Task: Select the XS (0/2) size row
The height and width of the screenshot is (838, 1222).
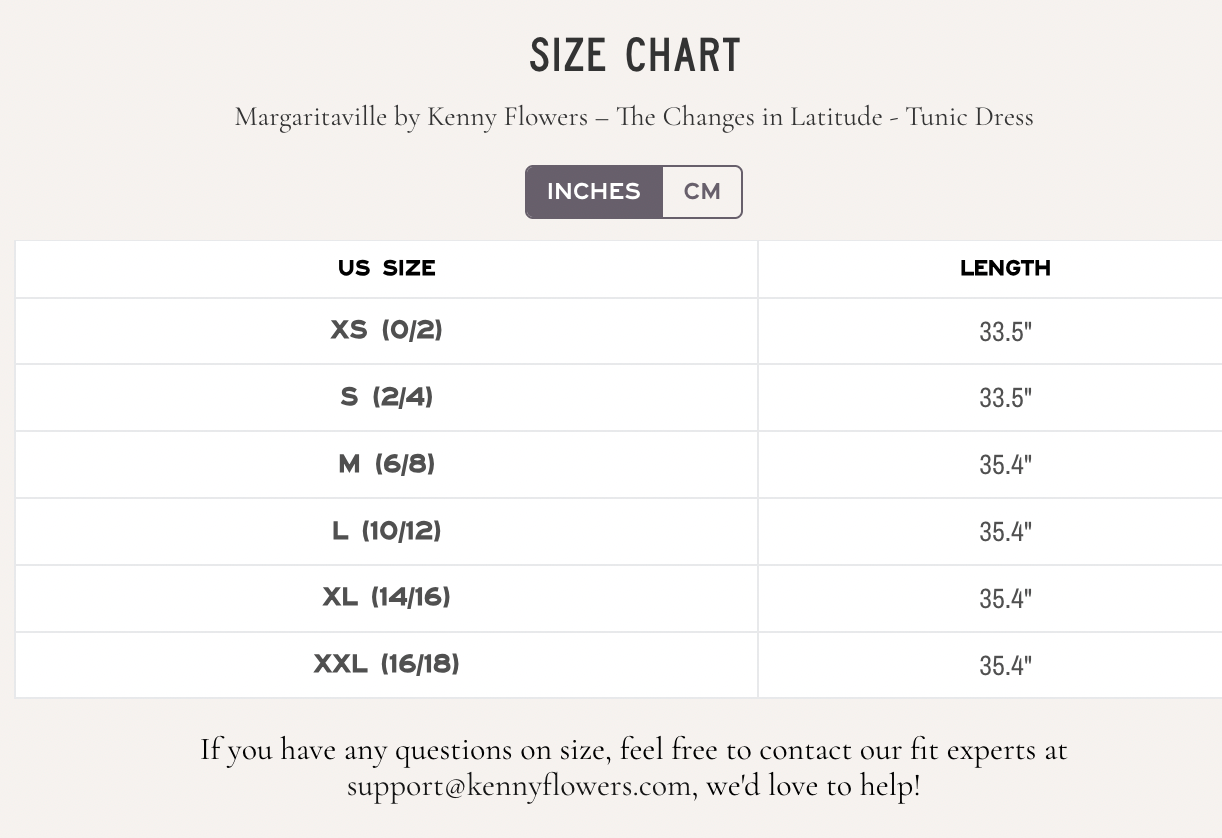Action: (x=387, y=330)
